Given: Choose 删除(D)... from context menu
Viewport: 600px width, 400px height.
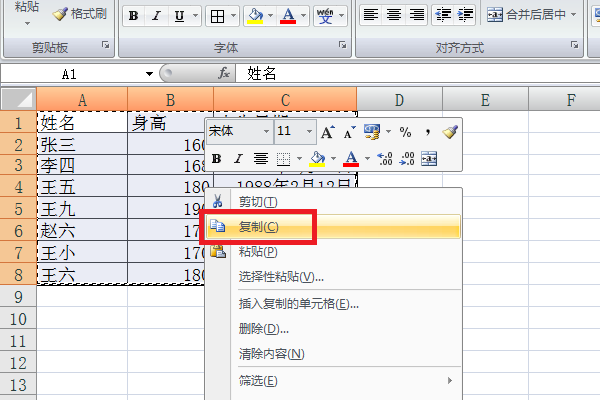Looking at the screenshot, I should 334,328.
